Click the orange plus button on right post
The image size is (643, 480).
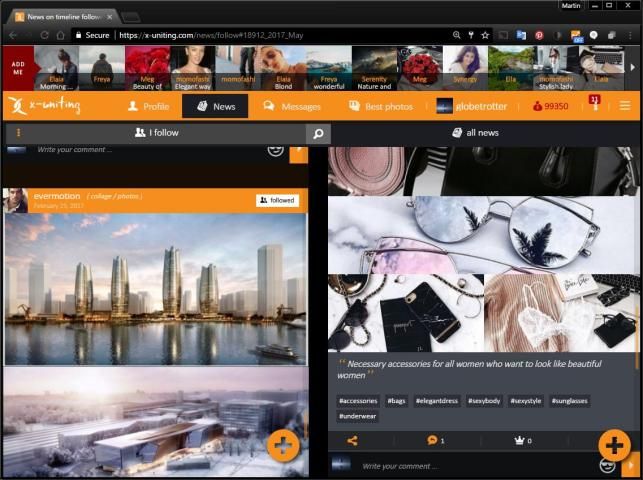pos(613,445)
